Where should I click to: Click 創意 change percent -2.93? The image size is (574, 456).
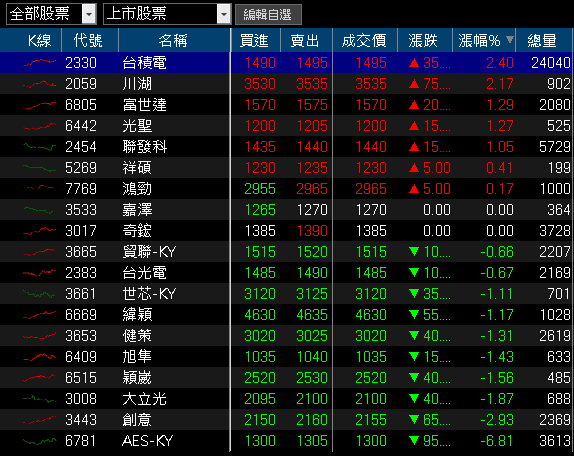497,420
